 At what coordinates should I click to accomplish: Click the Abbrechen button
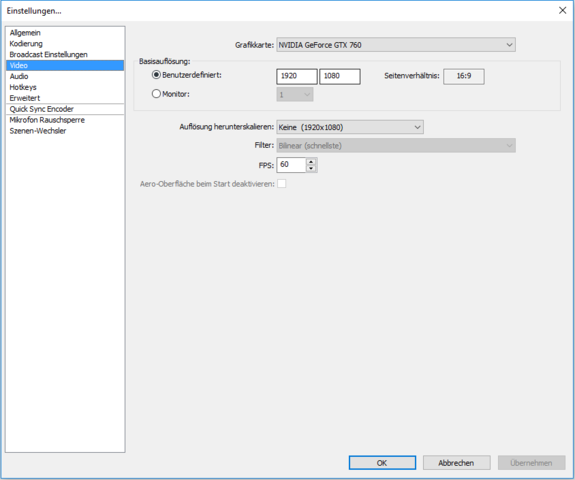click(x=457, y=463)
